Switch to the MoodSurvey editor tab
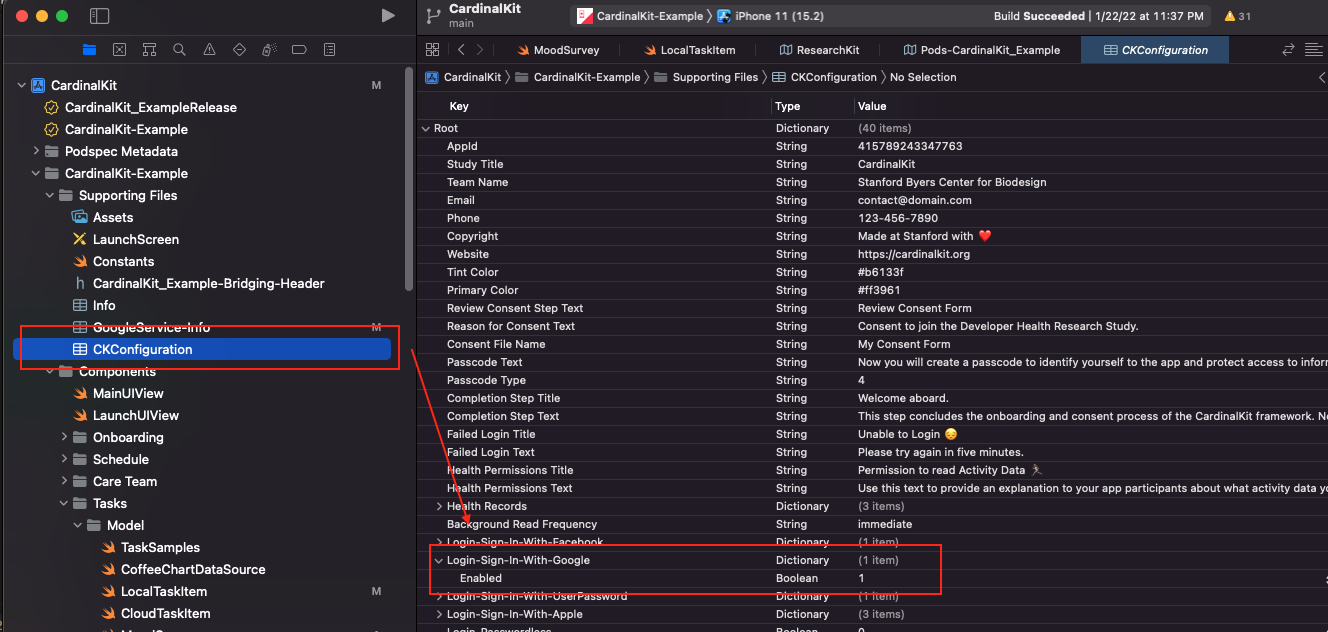 pos(558,50)
